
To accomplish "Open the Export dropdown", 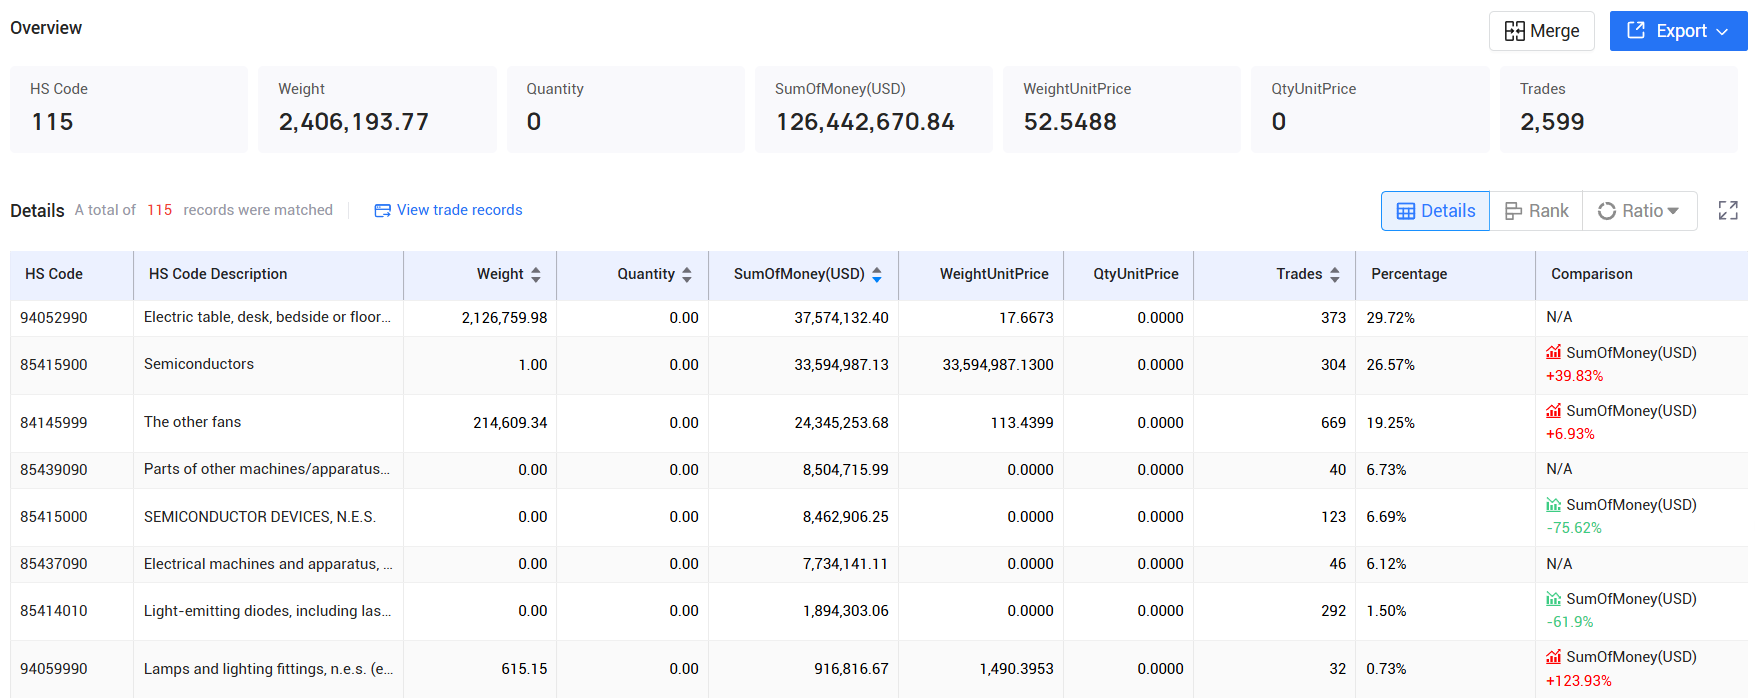I will (x=1678, y=31).
